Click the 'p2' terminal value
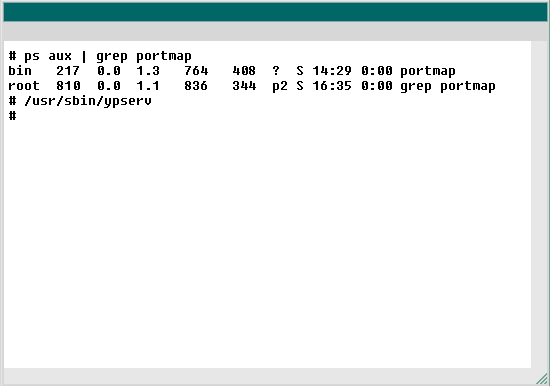550x386 pixels. click(x=280, y=86)
